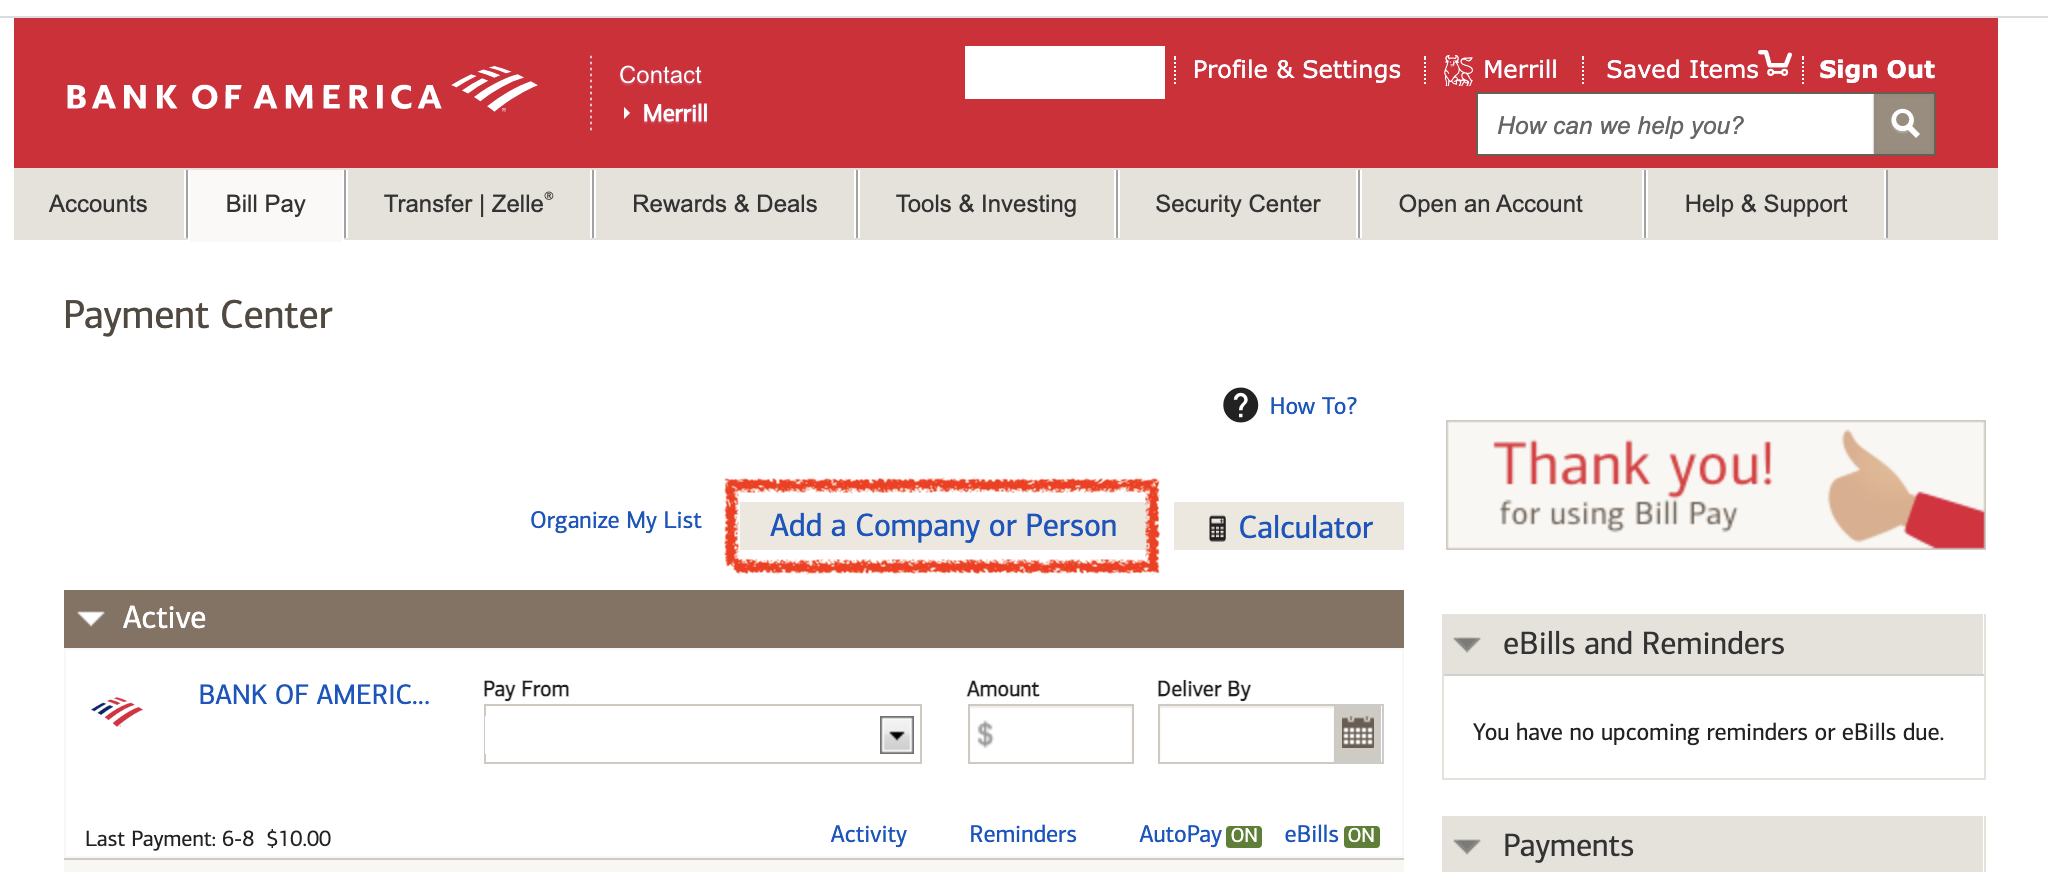Open the Transfer | Zelle tab
This screenshot has height=872, width=2048.
point(468,204)
